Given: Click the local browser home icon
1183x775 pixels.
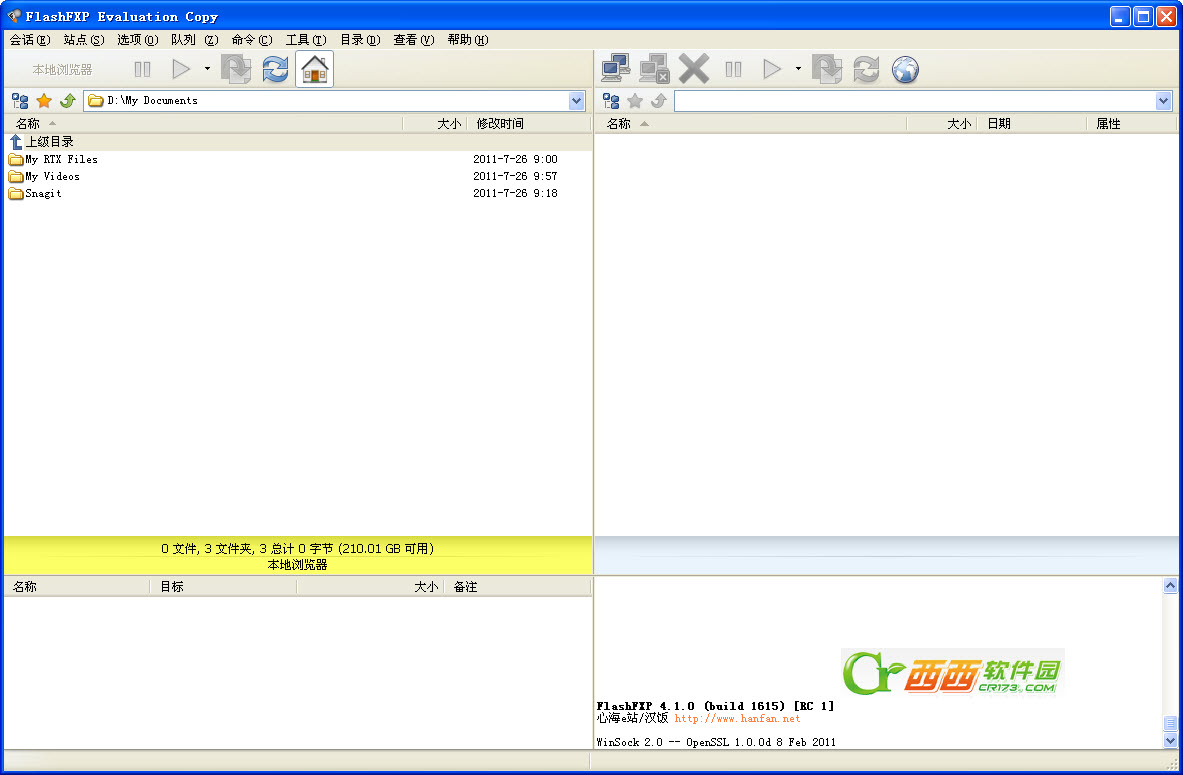Looking at the screenshot, I should pyautogui.click(x=314, y=69).
